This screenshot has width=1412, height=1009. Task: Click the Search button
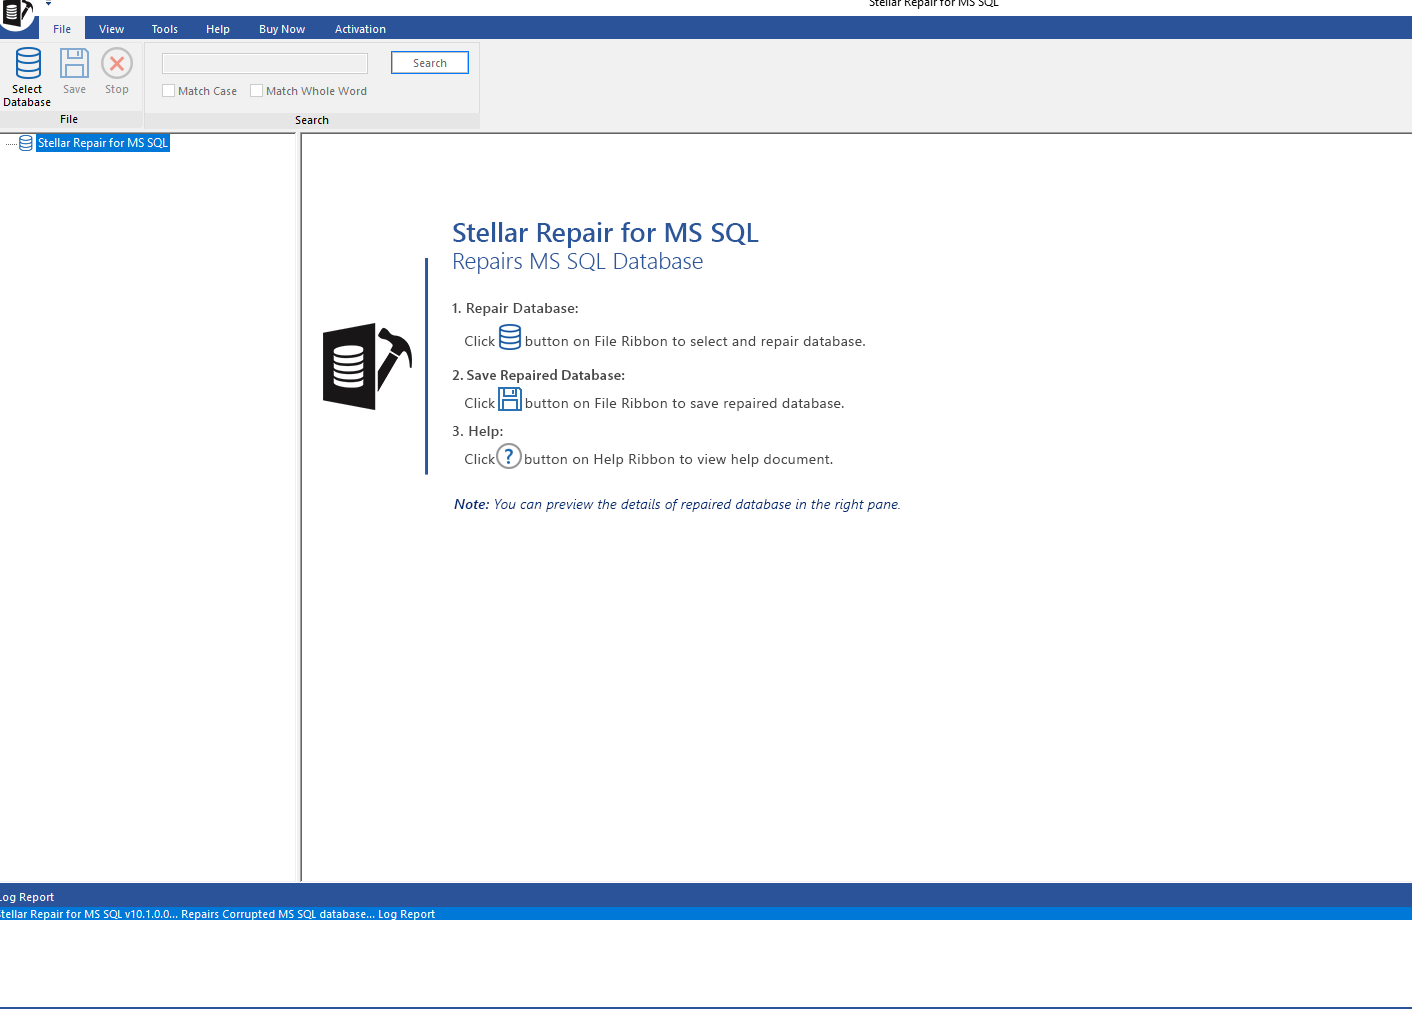coord(430,63)
